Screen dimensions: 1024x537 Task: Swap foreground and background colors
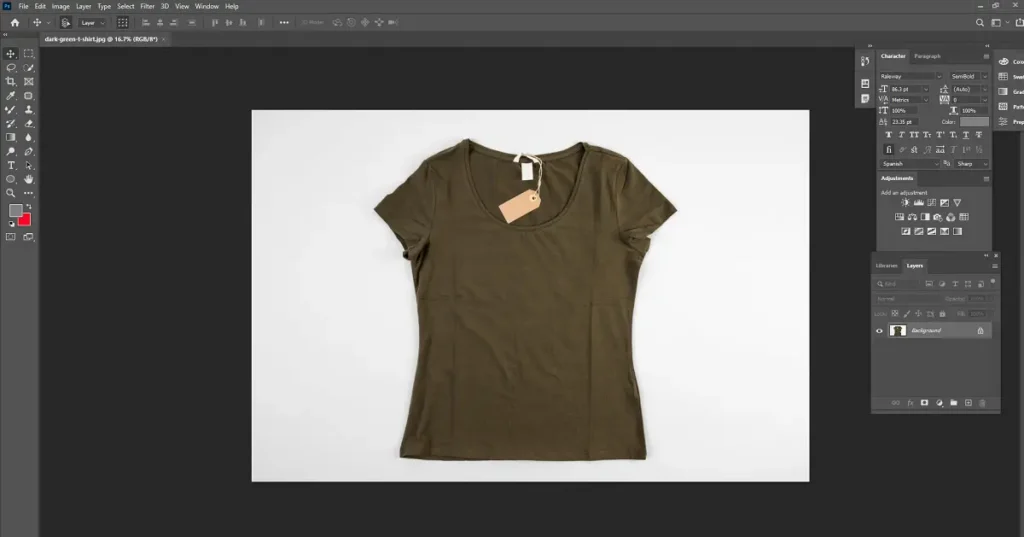(x=28, y=206)
